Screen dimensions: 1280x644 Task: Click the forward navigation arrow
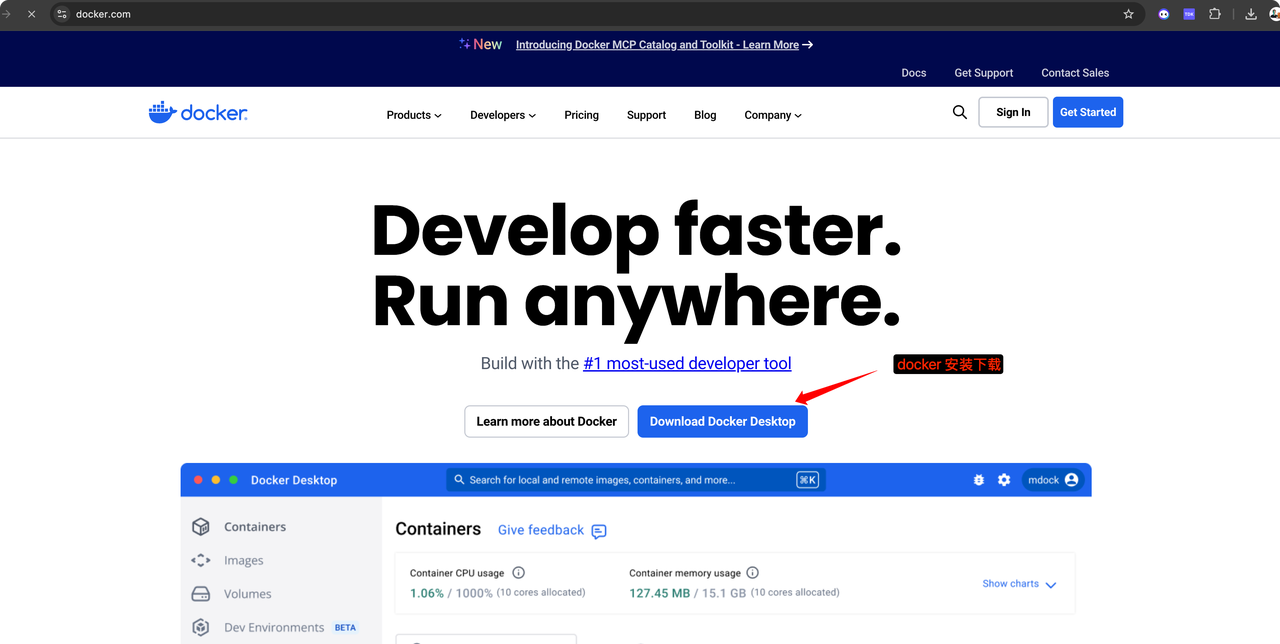(6, 14)
